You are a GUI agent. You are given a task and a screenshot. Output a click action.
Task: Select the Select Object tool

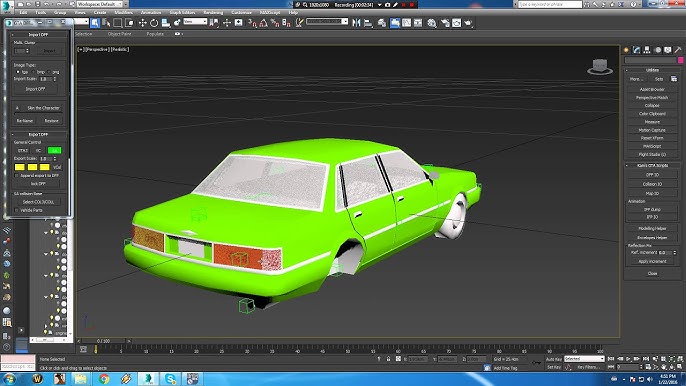(95, 23)
